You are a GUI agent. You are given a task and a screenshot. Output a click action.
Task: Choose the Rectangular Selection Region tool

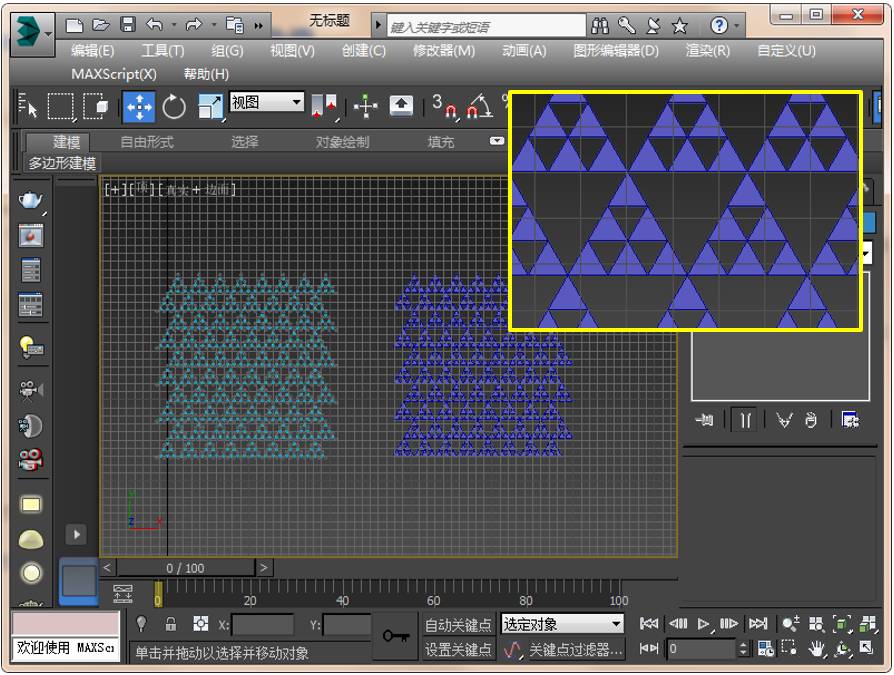tap(60, 106)
